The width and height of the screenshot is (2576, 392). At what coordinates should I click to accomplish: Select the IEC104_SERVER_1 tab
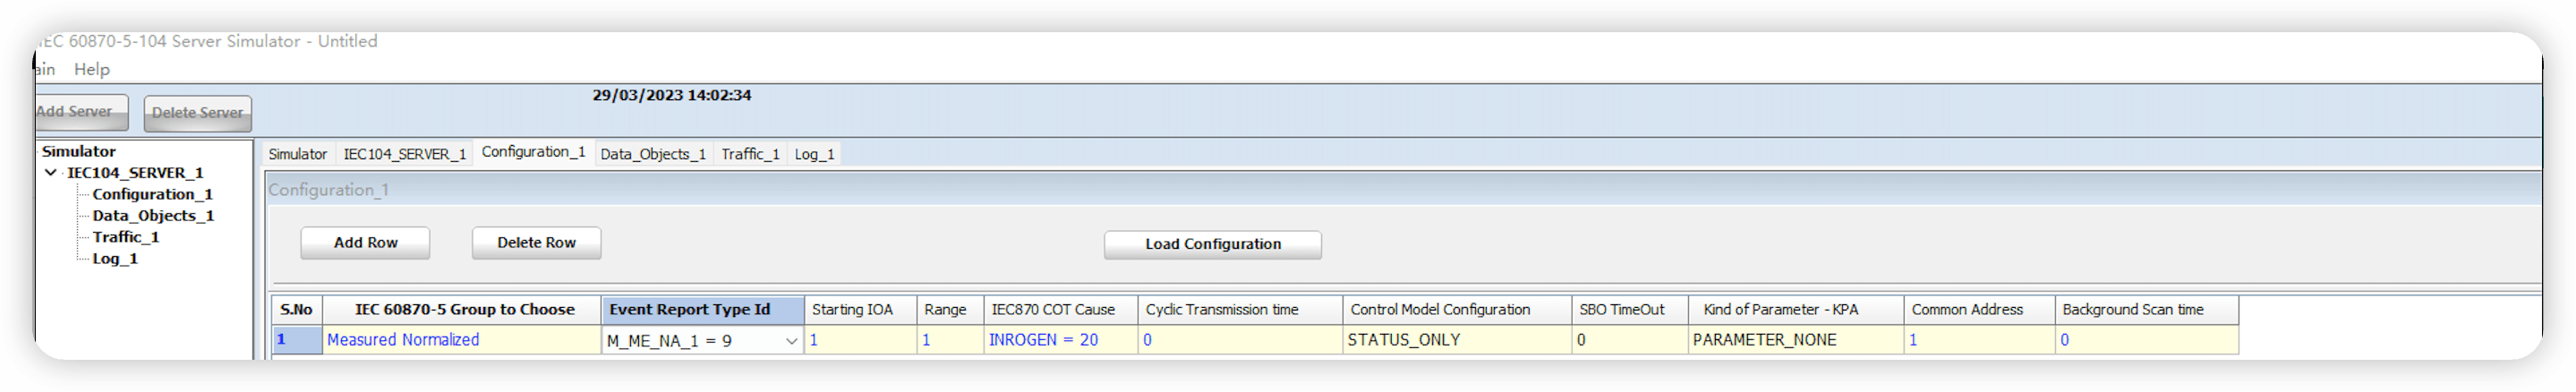coord(404,154)
